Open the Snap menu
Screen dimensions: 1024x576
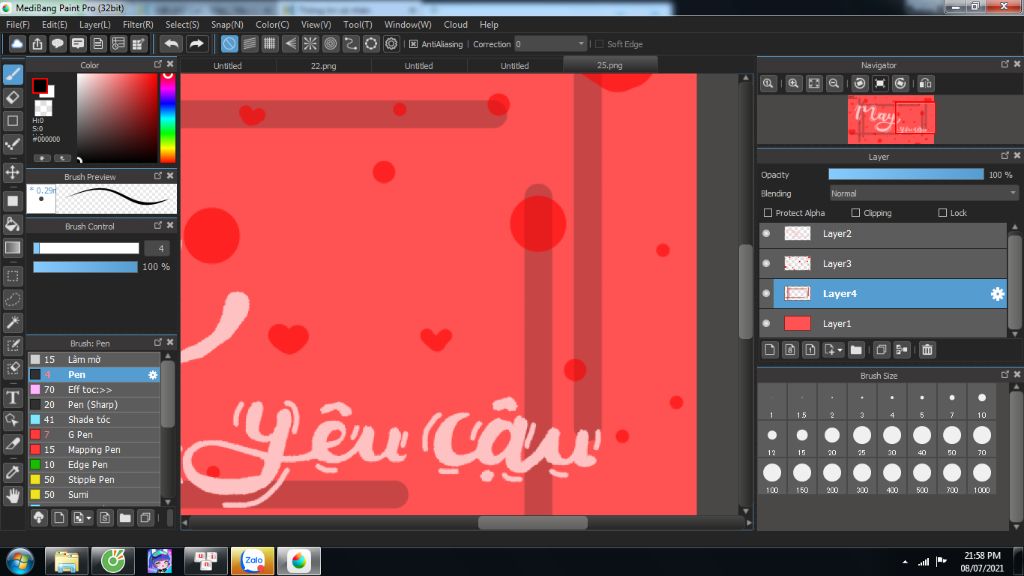(x=227, y=25)
